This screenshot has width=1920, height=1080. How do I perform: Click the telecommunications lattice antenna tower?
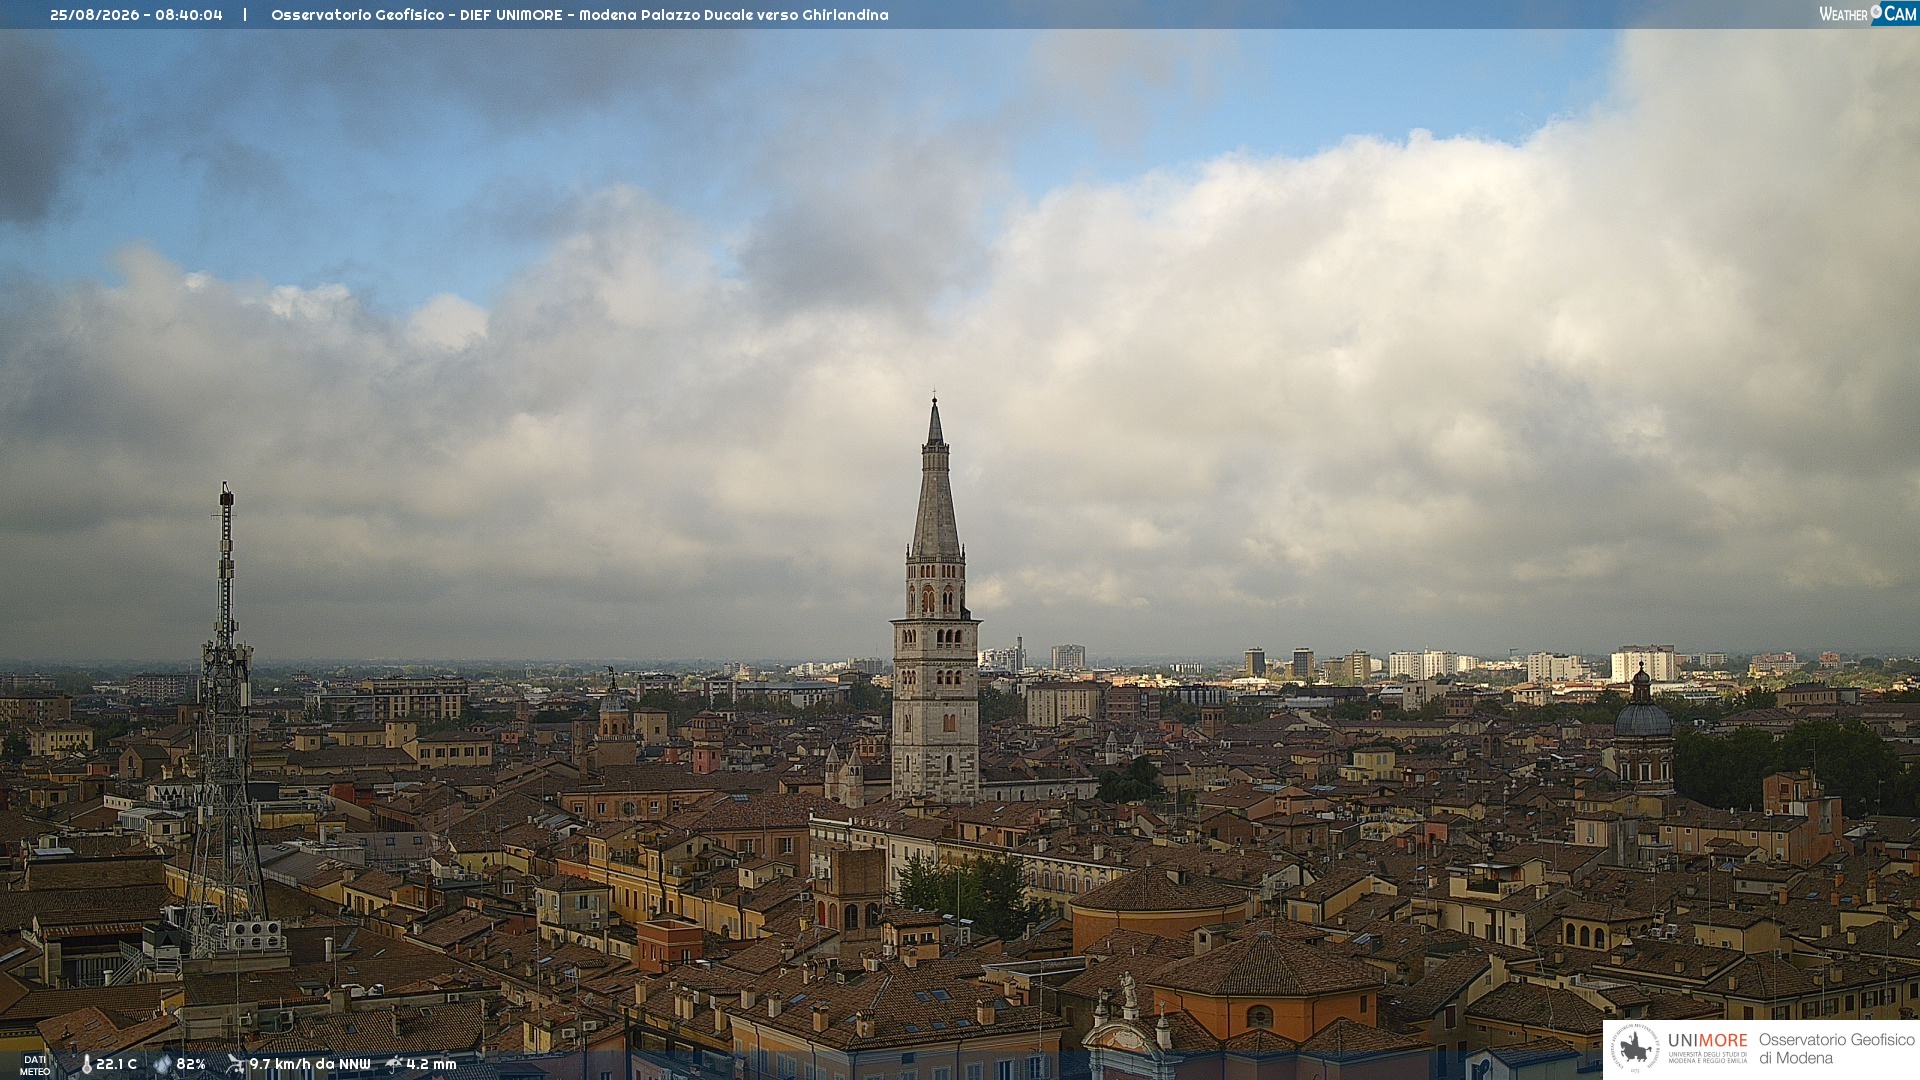click(x=226, y=720)
